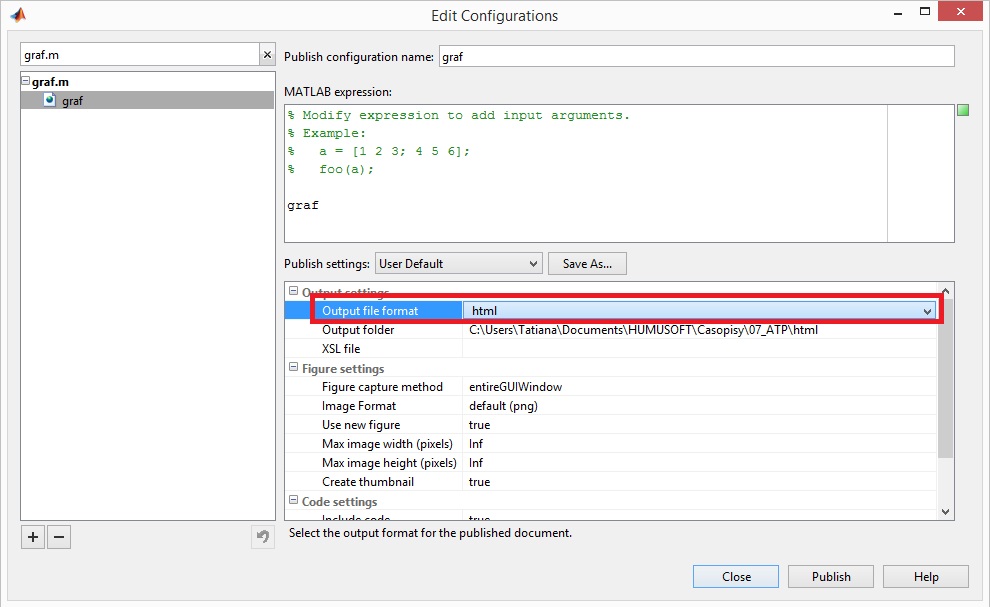990x607 pixels.
Task: Focus the graf.m filter field
Action: pos(140,55)
